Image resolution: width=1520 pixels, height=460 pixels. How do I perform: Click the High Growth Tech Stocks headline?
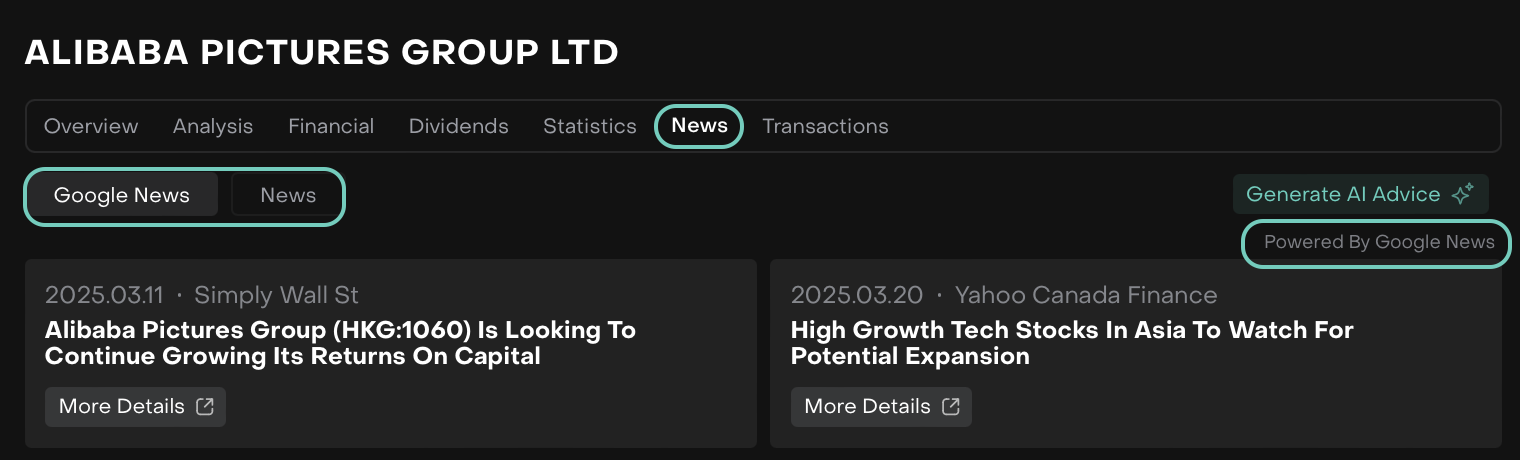coord(1072,343)
